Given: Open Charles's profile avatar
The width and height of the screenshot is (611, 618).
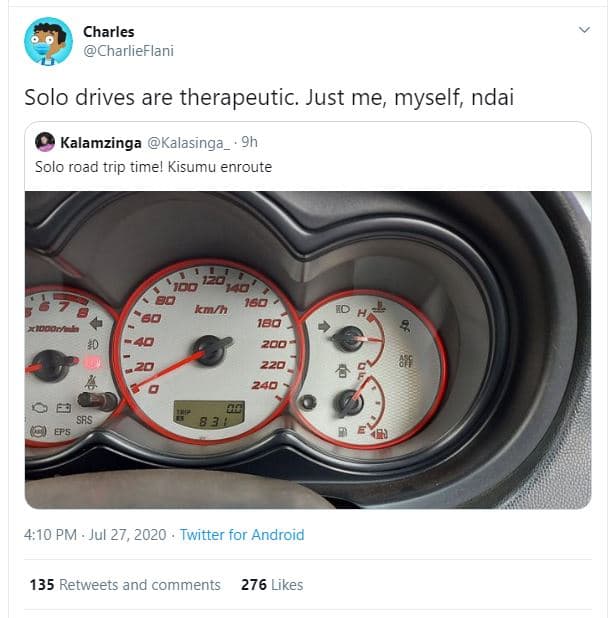Looking at the screenshot, I should (x=48, y=41).
